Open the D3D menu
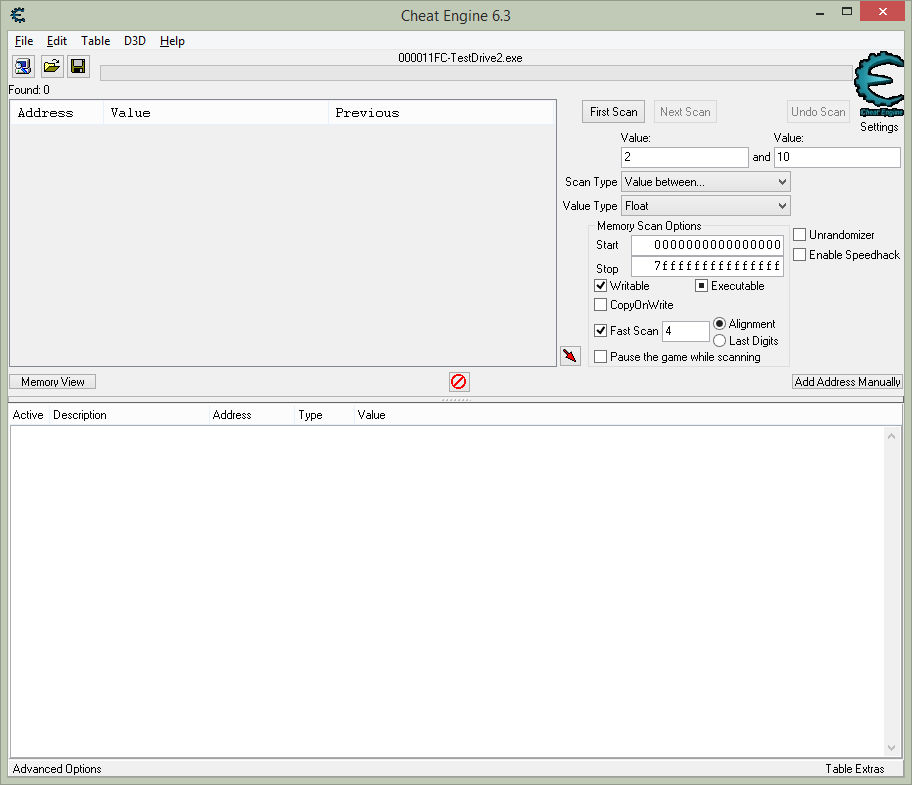This screenshot has width=912, height=785. pos(134,41)
